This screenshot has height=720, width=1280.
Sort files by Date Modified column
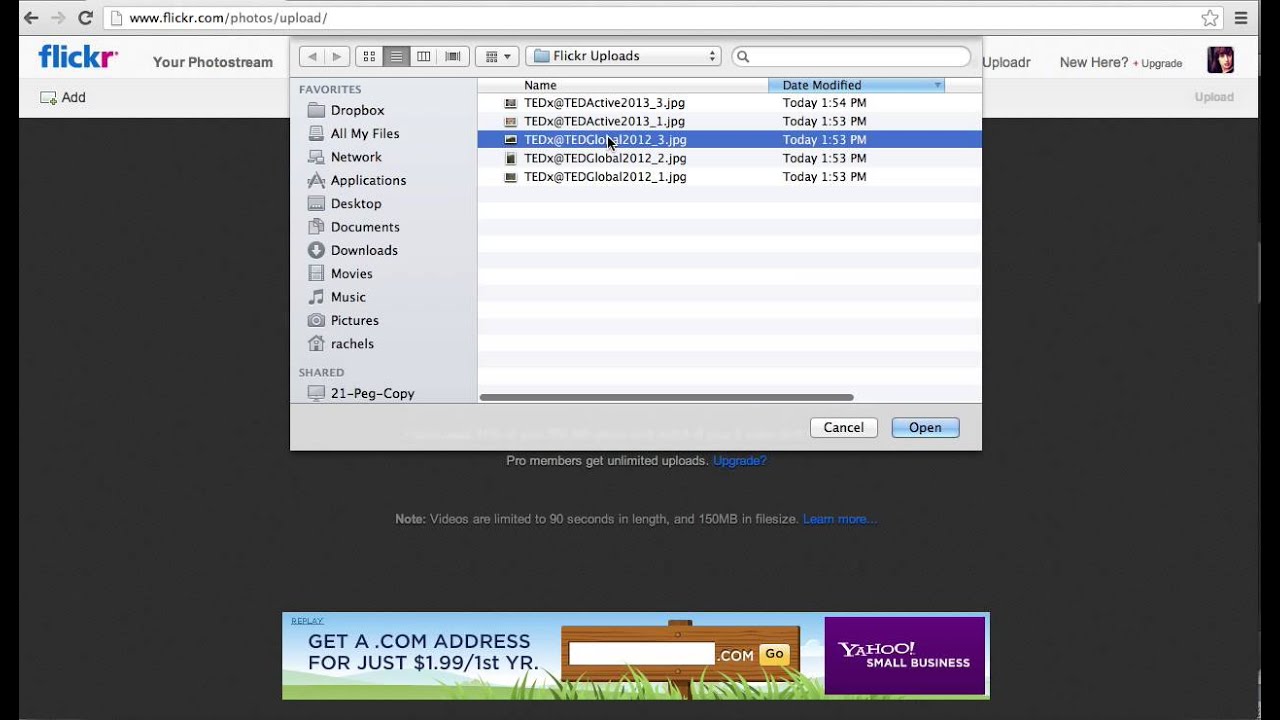coord(856,85)
